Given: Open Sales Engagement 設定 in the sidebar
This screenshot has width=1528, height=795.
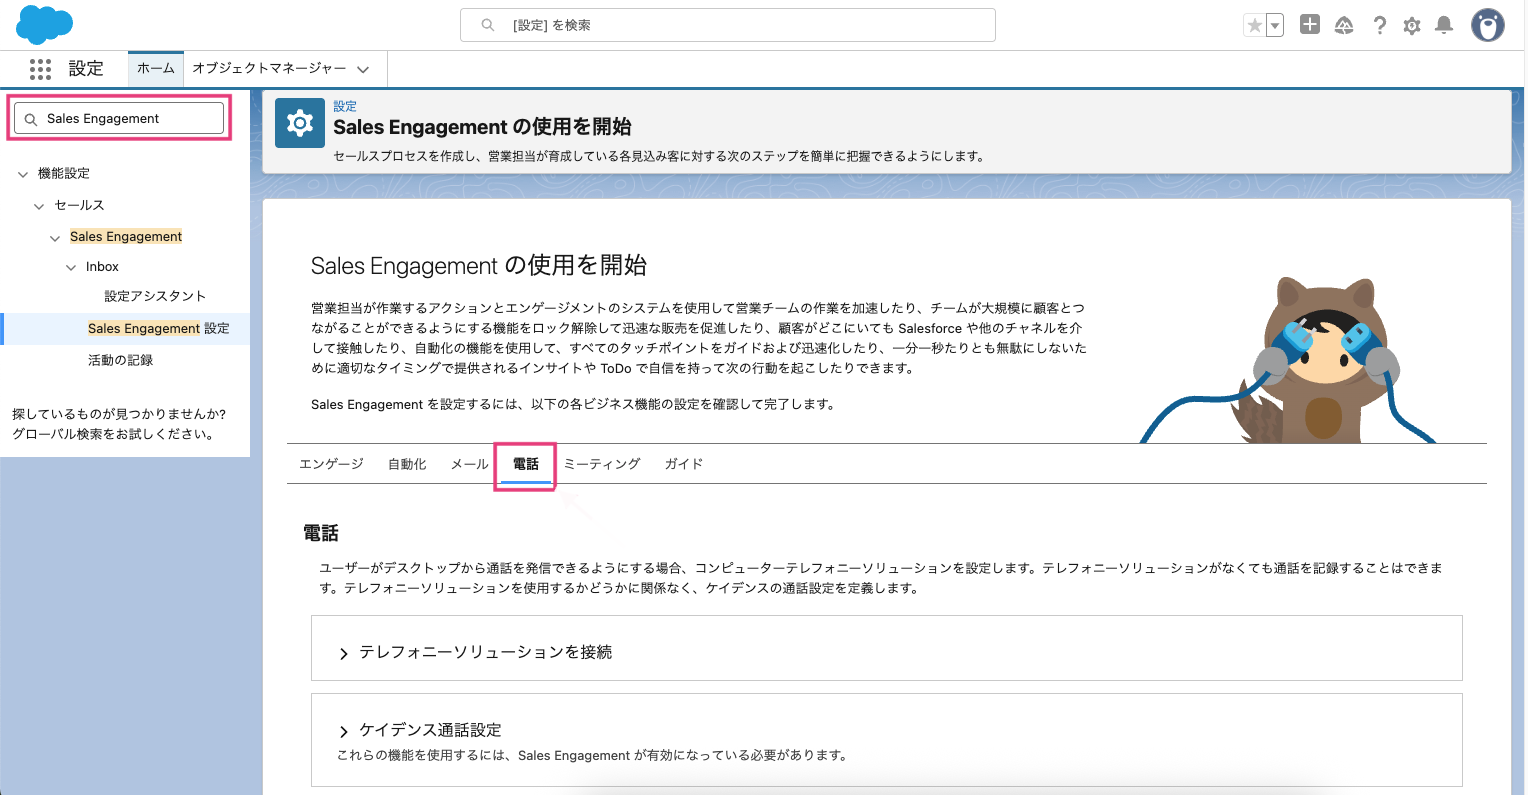Looking at the screenshot, I should click(158, 328).
